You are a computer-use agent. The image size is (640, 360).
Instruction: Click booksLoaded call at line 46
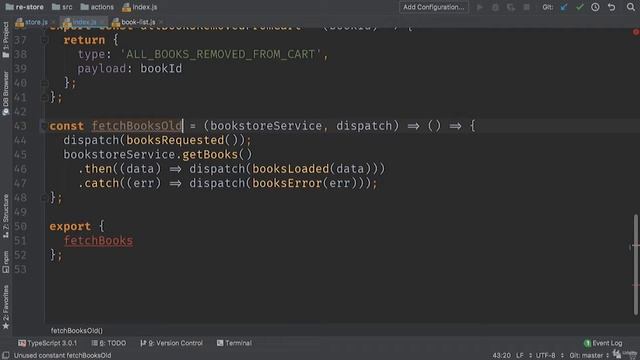tap(290, 169)
